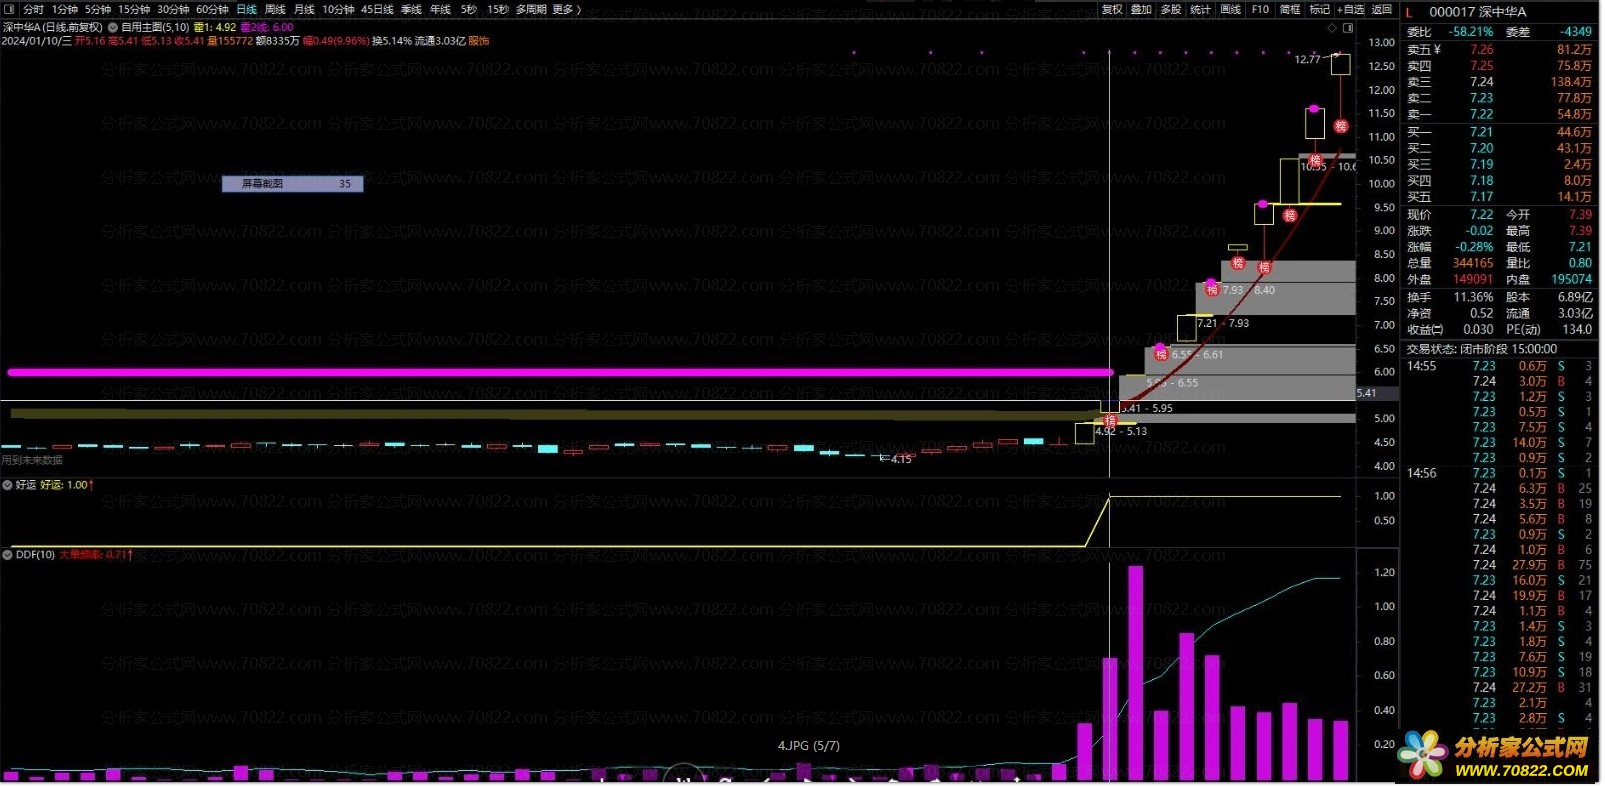Screen dimensions: 1605x787
Task: Switch to the 分时 chart
Action: point(34,9)
